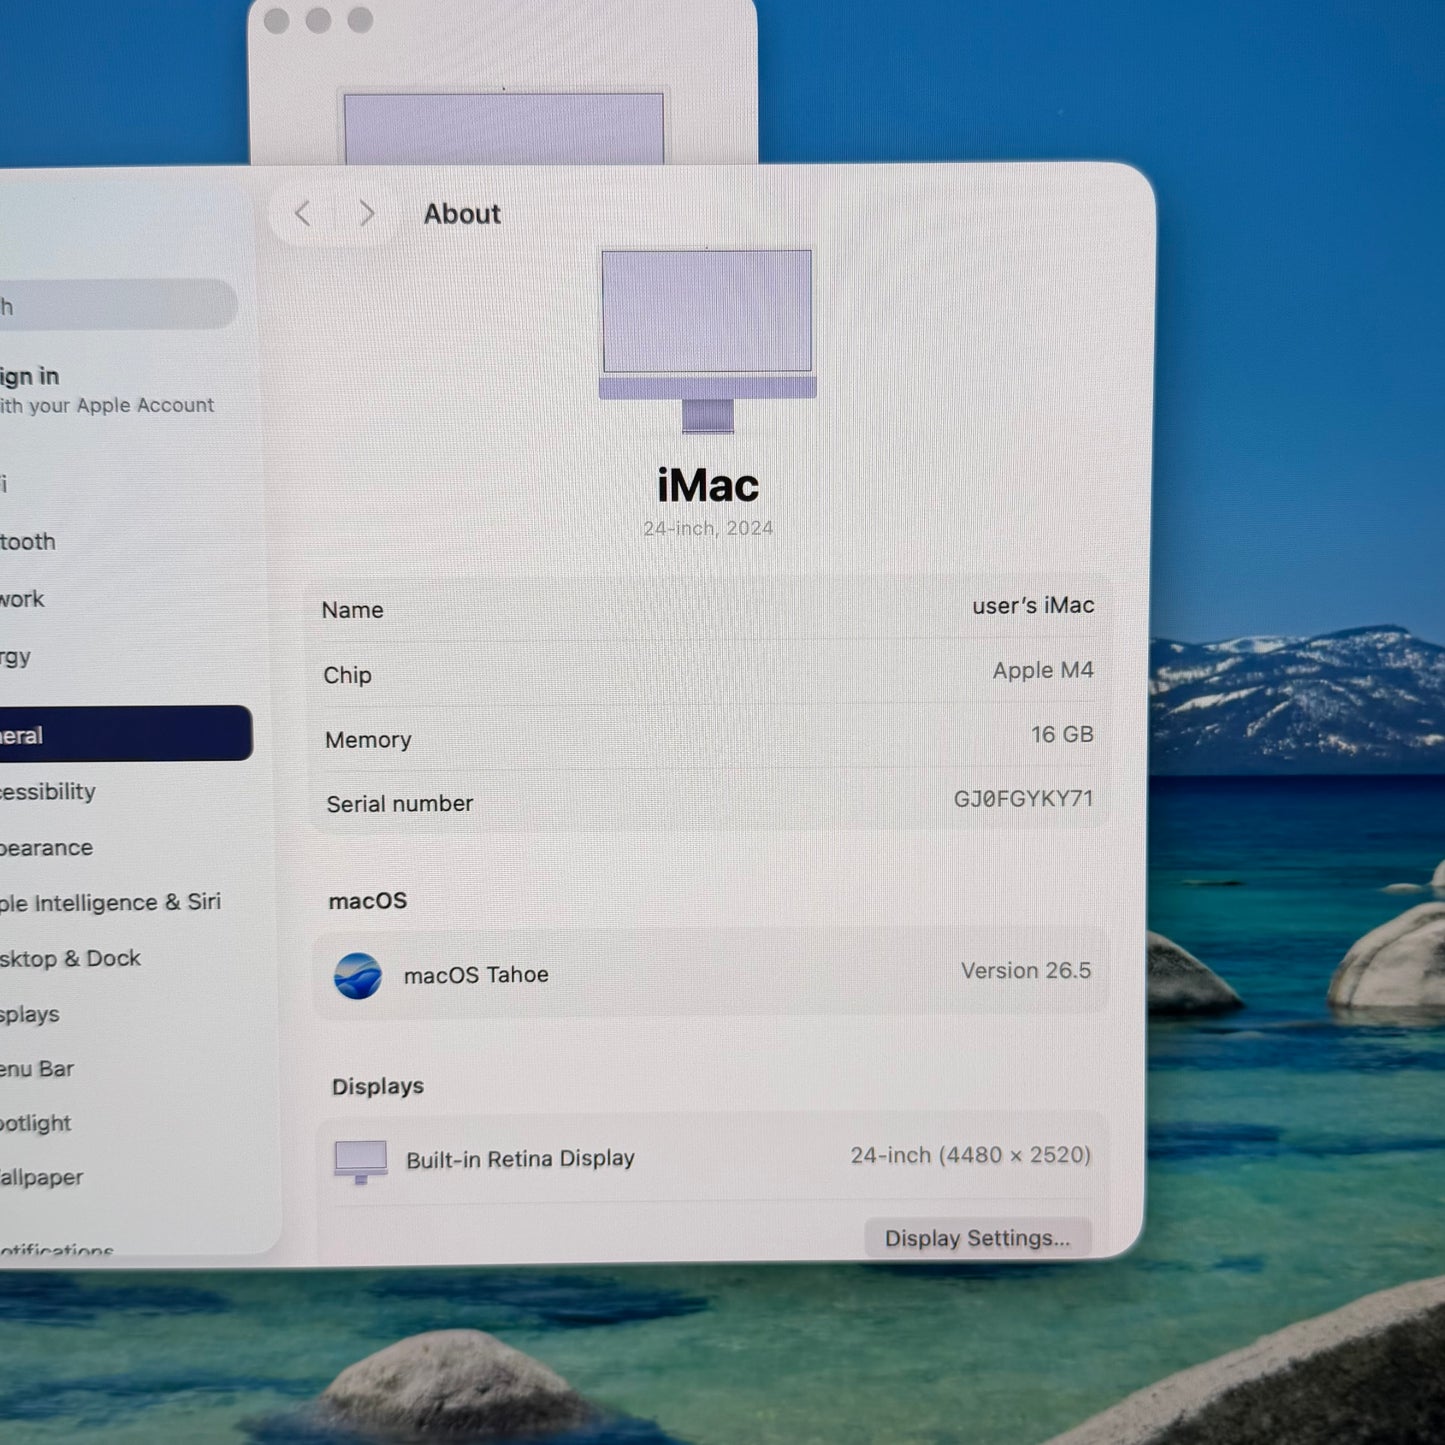Click the macOS Tahoe label
Screen dimensions: 1445x1445
[x=476, y=975]
